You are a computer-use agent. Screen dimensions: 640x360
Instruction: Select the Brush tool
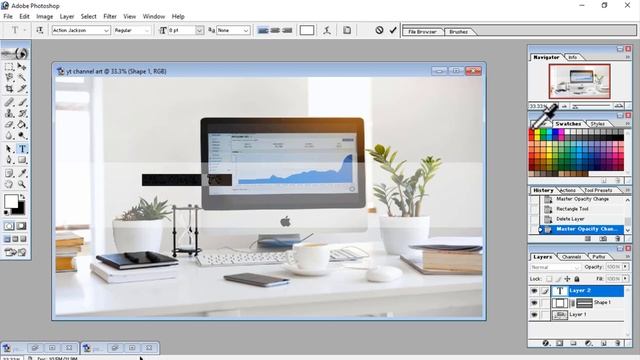pyautogui.click(x=22, y=102)
